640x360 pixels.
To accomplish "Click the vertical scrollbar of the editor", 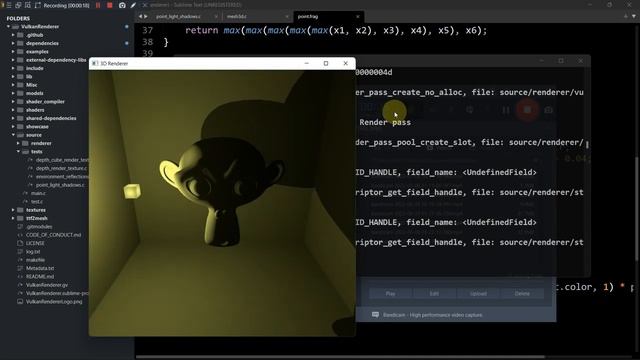I will click(637, 208).
